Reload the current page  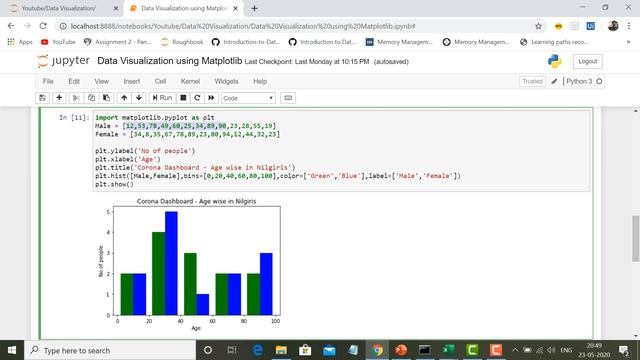click(x=43, y=26)
